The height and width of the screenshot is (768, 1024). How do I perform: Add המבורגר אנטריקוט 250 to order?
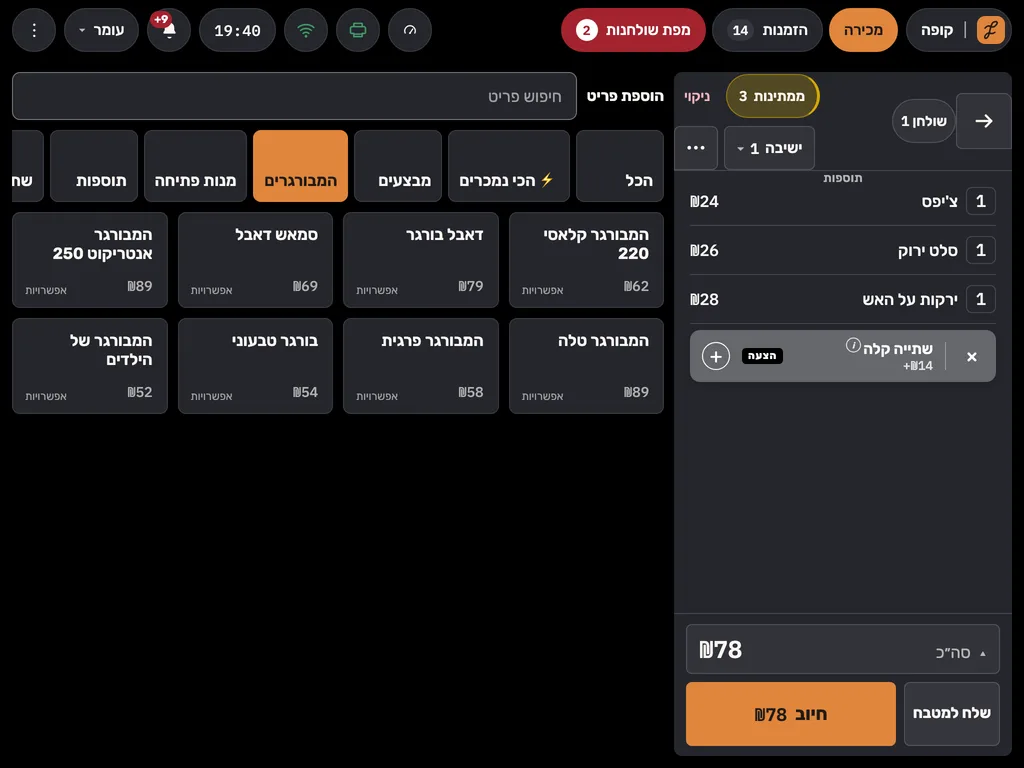click(x=90, y=260)
